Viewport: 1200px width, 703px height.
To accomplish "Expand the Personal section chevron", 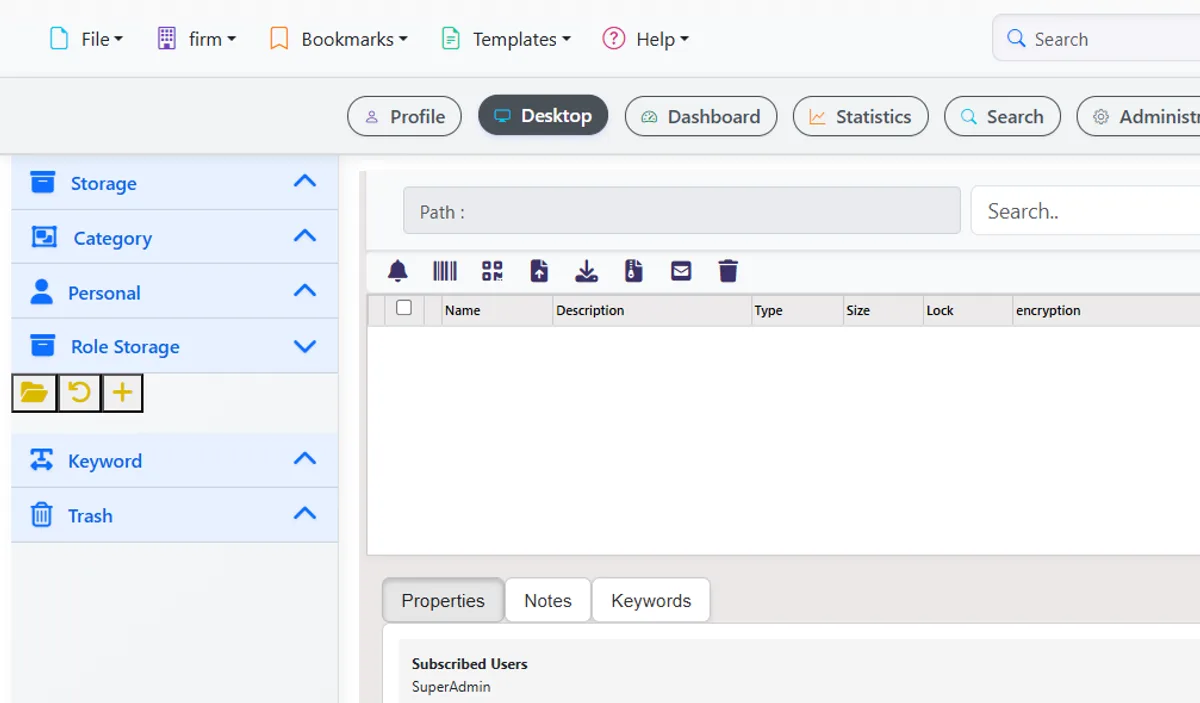I will (305, 291).
